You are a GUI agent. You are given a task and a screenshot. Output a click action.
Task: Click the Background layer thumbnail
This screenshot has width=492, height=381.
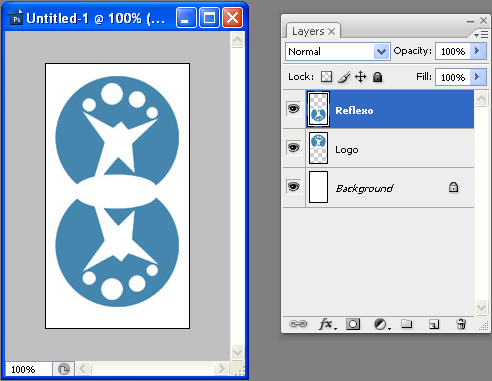pos(318,187)
